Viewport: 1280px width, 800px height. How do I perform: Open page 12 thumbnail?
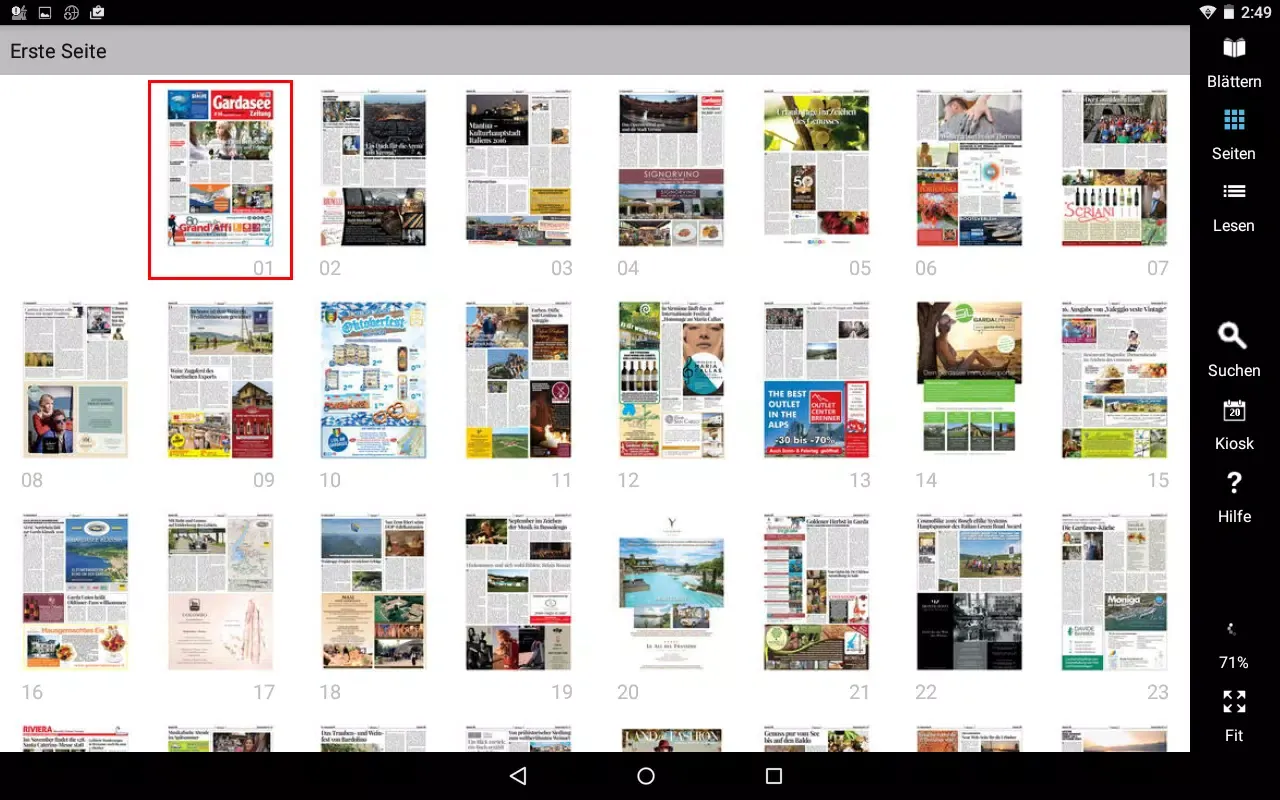tap(671, 381)
